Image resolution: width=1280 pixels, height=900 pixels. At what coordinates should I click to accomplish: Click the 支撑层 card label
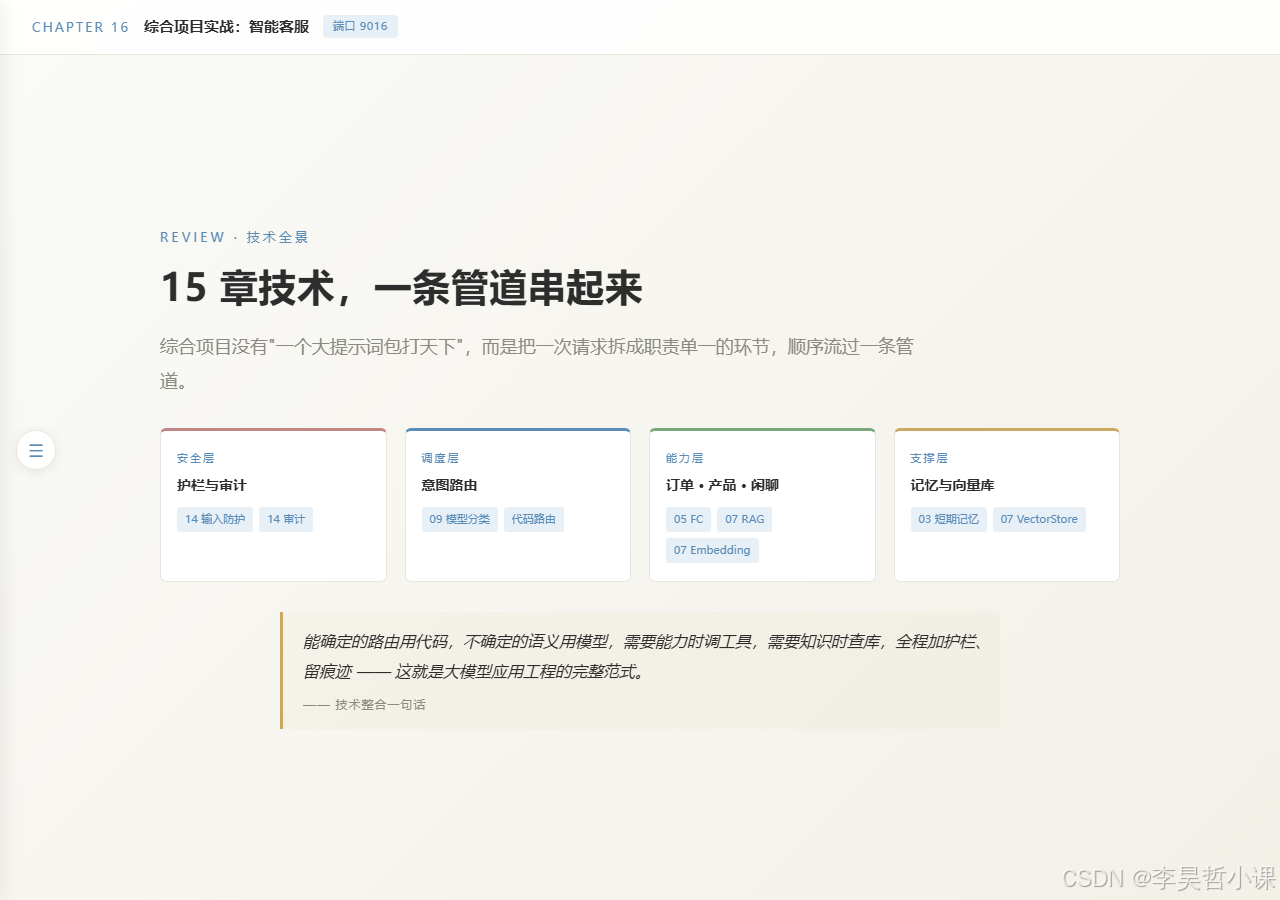coord(929,458)
